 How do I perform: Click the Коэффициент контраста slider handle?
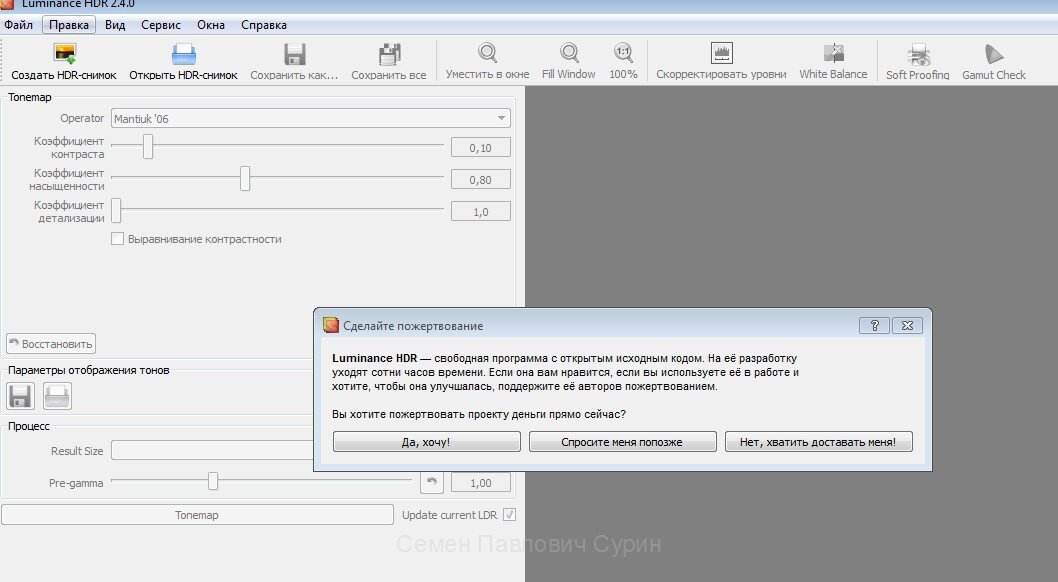(148, 146)
